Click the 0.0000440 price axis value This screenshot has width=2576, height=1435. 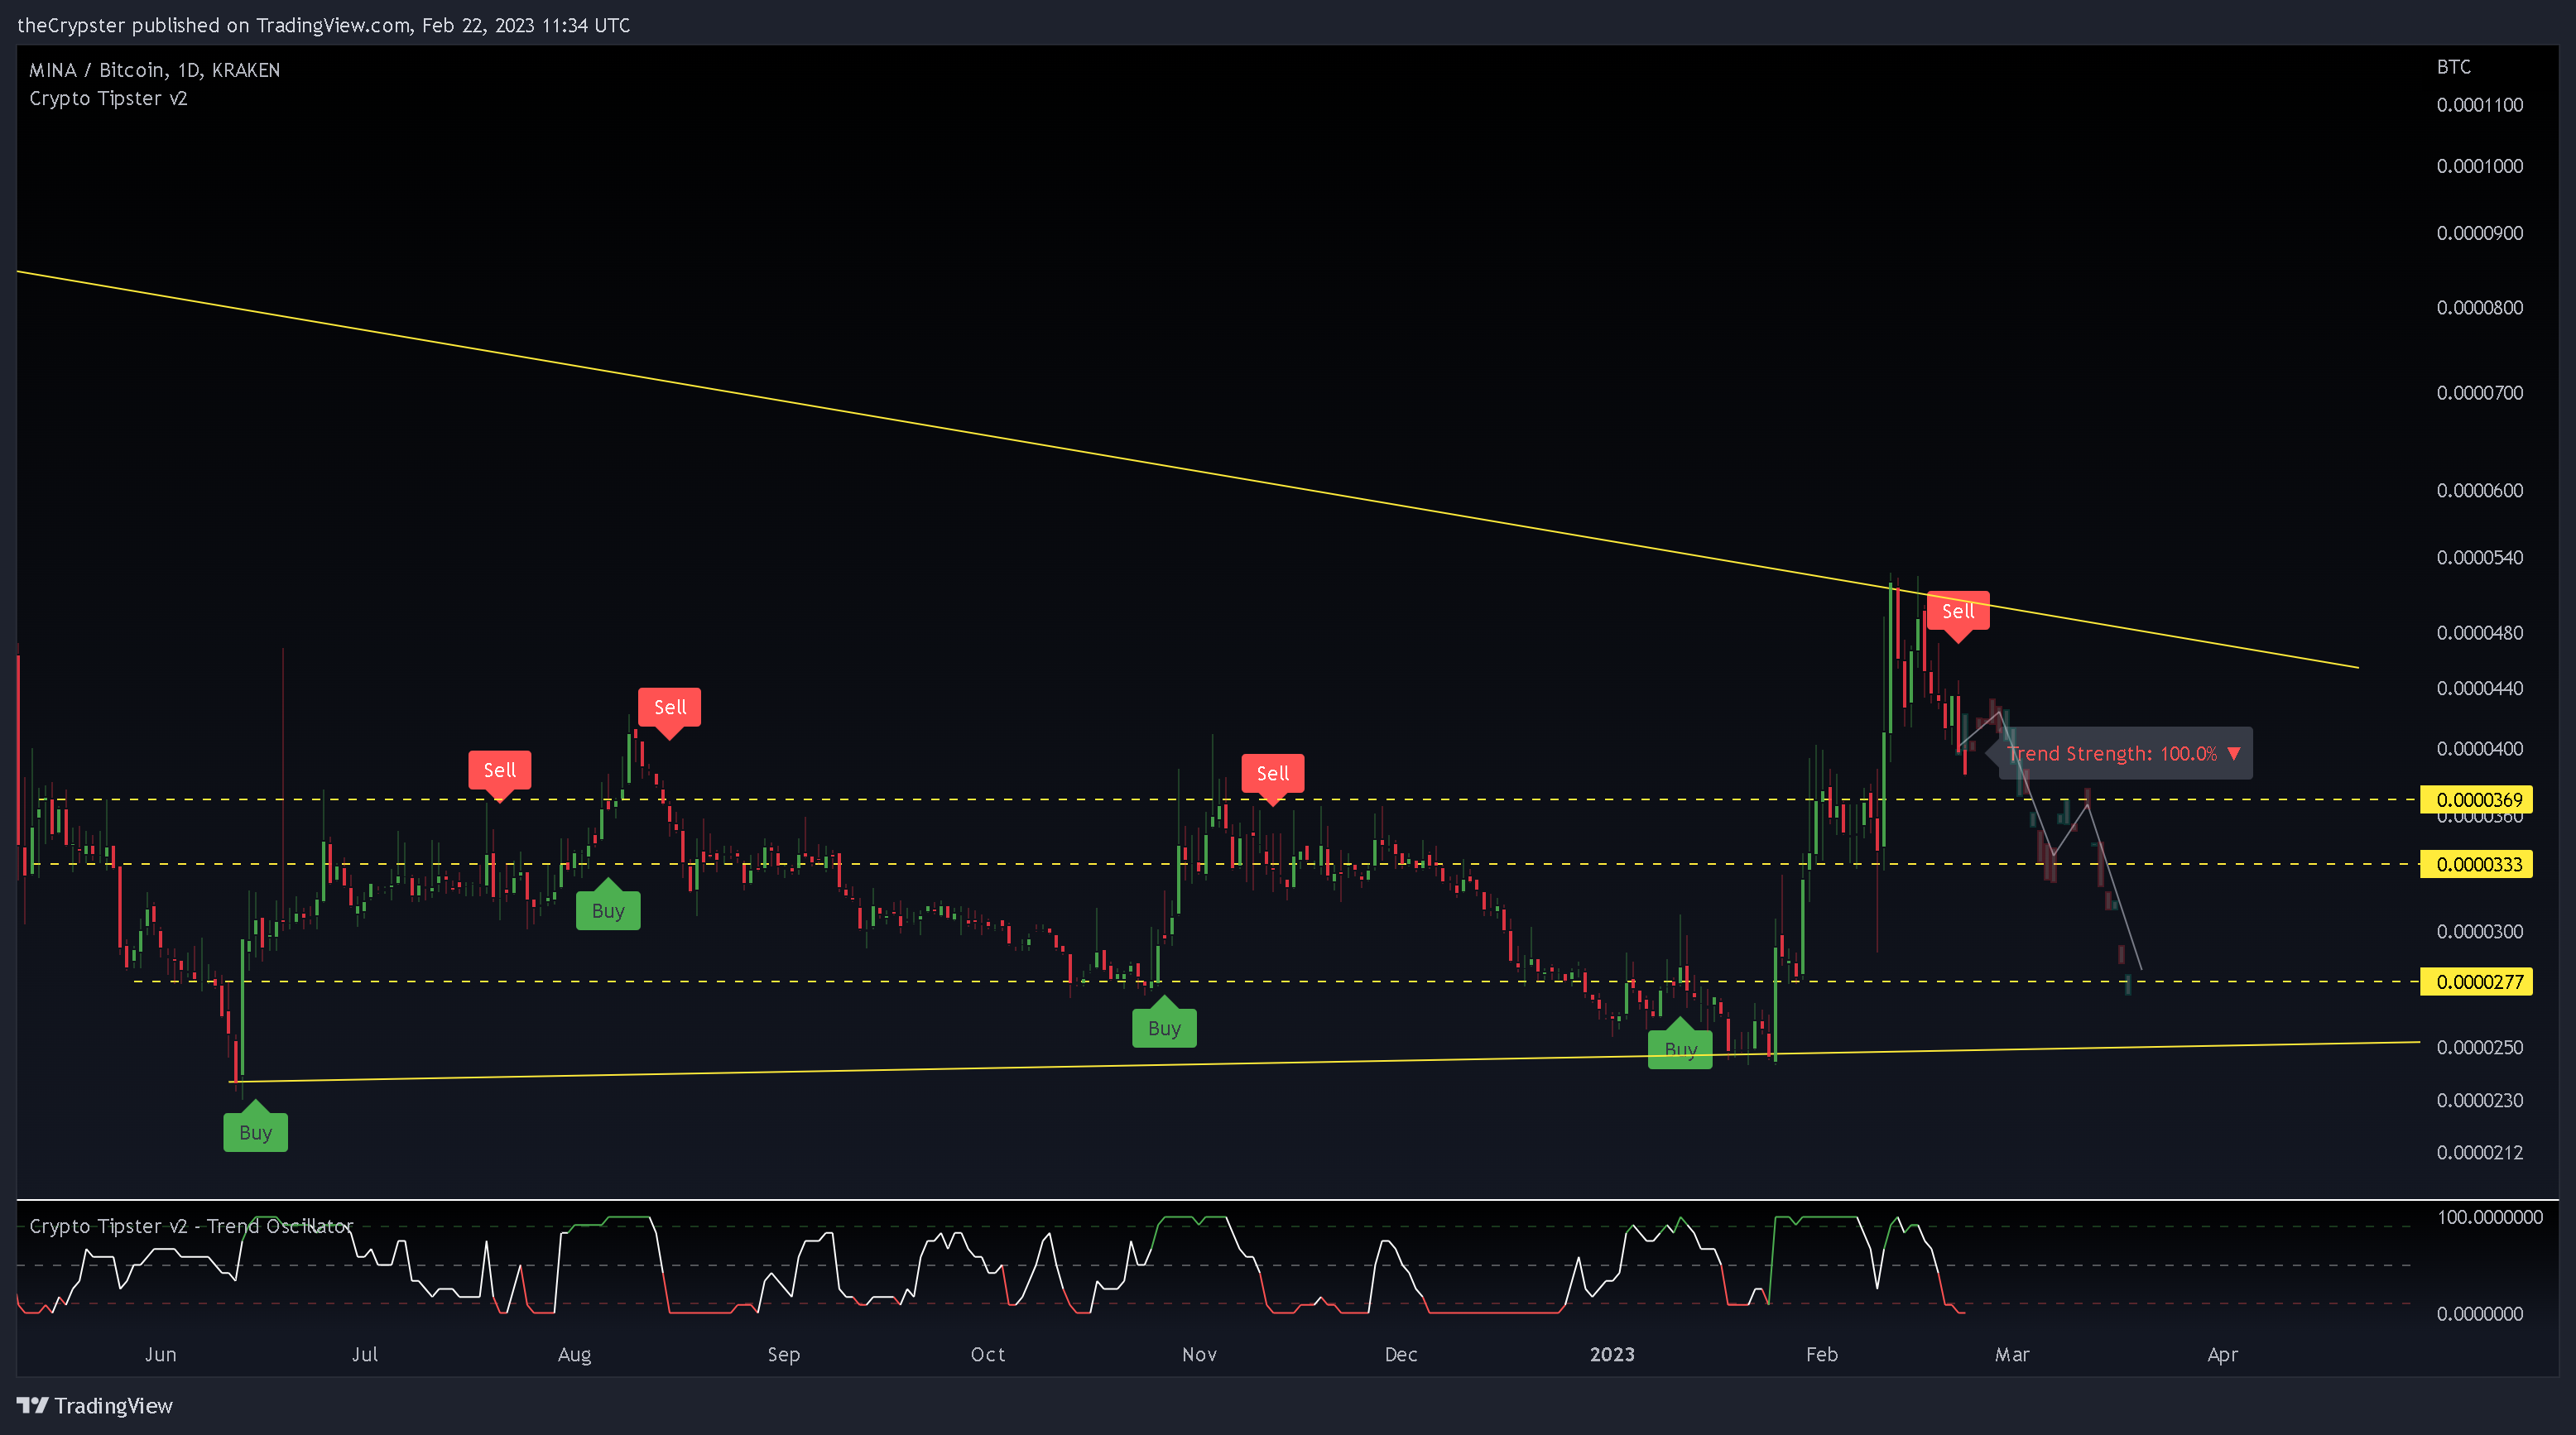click(x=2479, y=688)
